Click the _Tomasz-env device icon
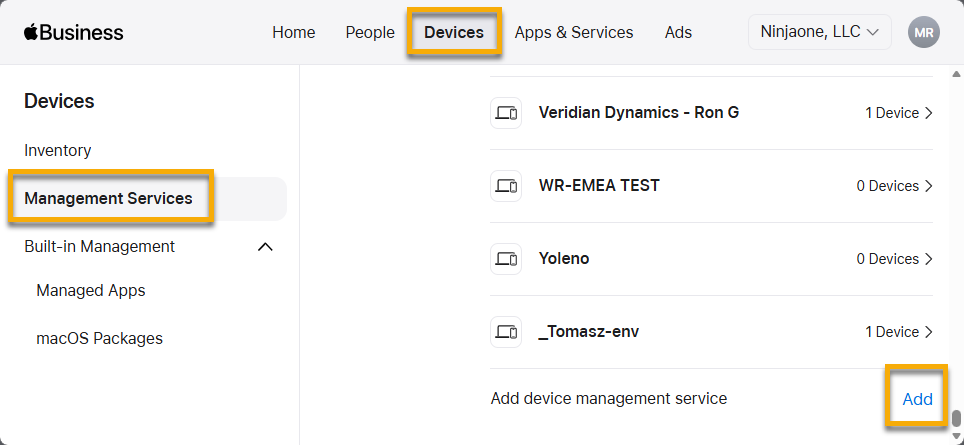This screenshot has height=445, width=964. (x=506, y=332)
